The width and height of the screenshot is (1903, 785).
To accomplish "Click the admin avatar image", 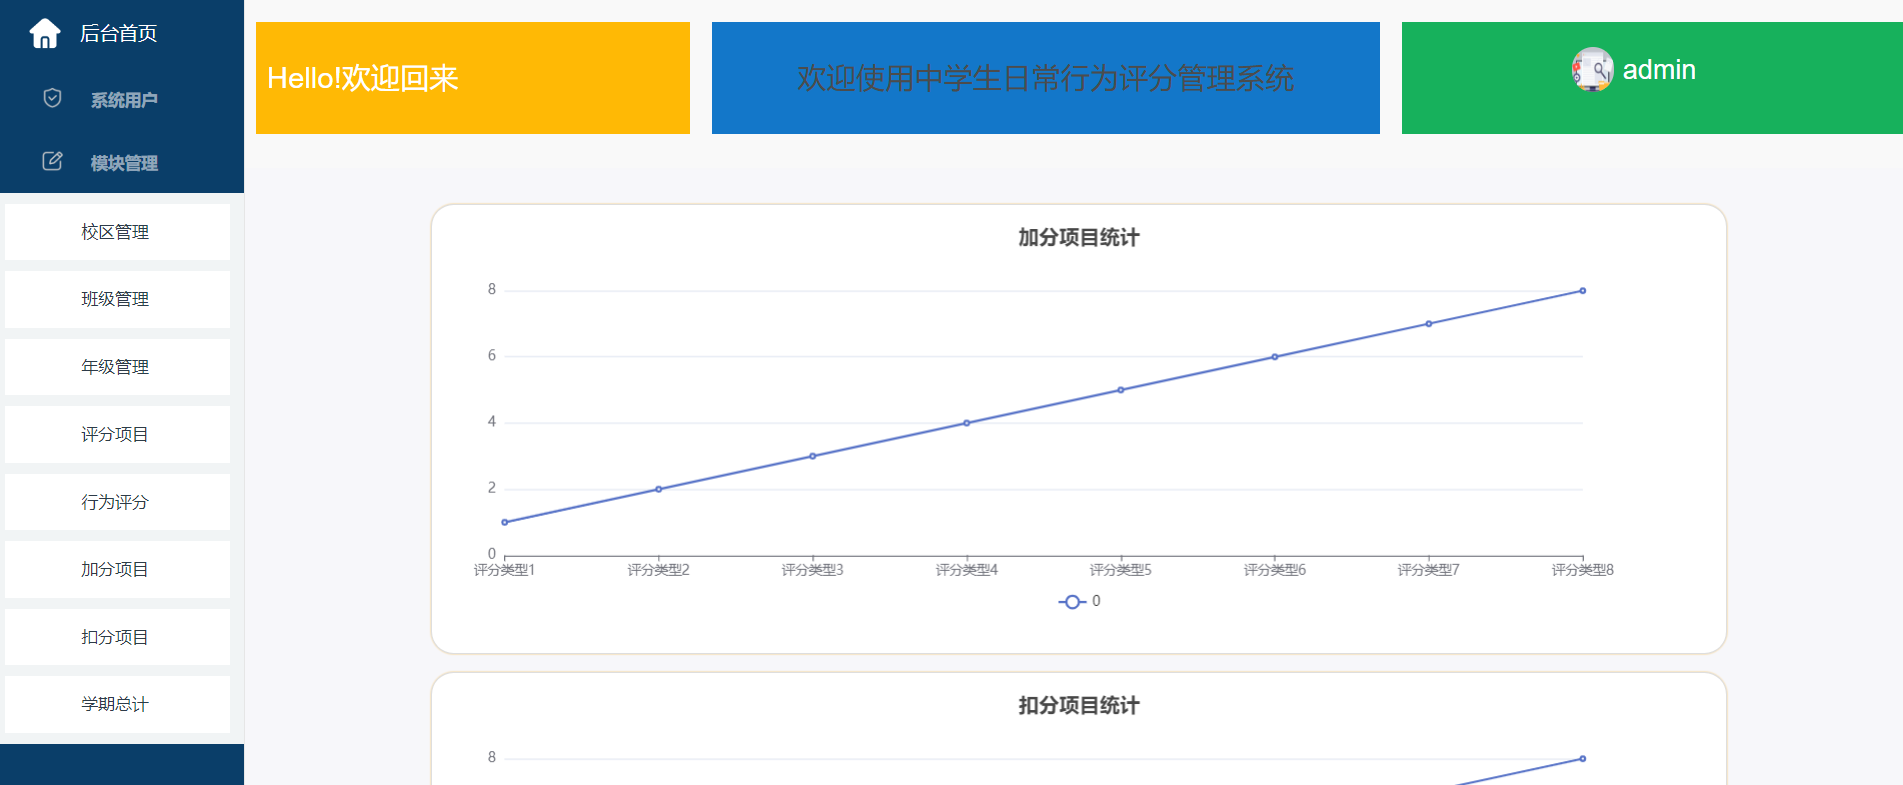I will click(1592, 70).
